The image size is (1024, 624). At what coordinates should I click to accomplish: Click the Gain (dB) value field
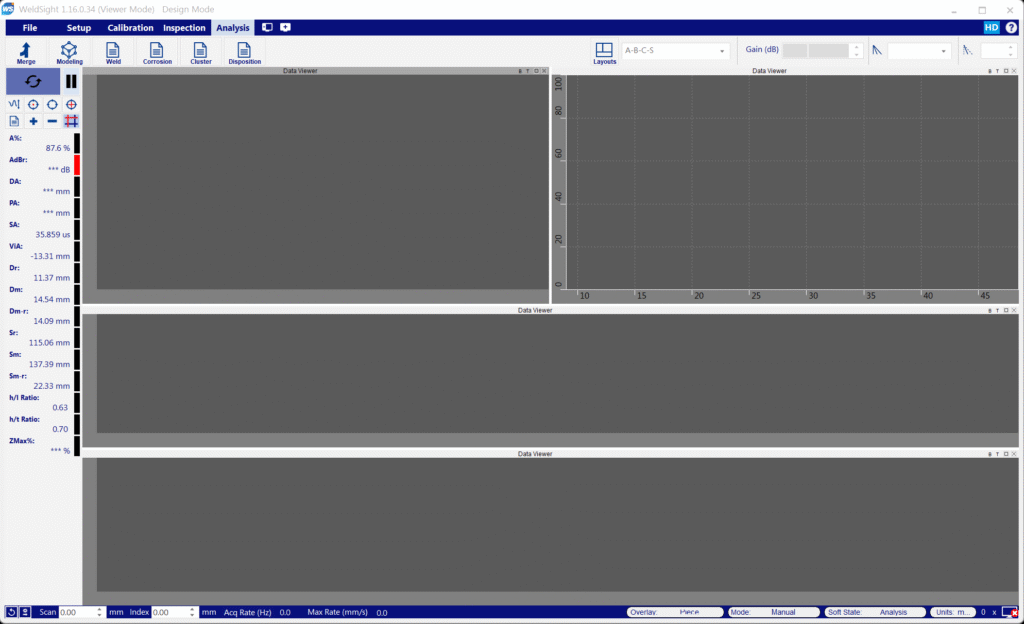816,50
